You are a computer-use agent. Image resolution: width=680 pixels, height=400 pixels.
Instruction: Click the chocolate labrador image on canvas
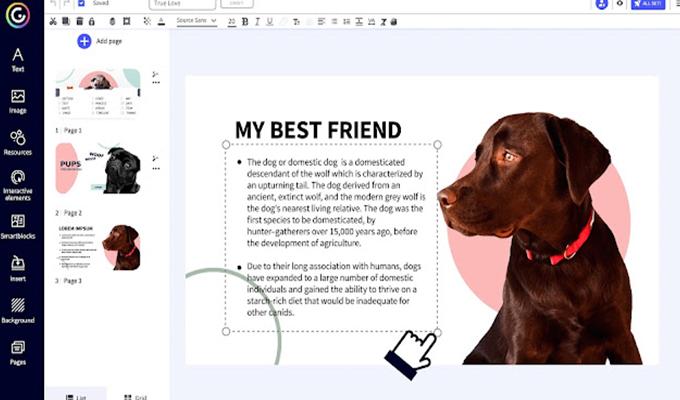point(542,239)
